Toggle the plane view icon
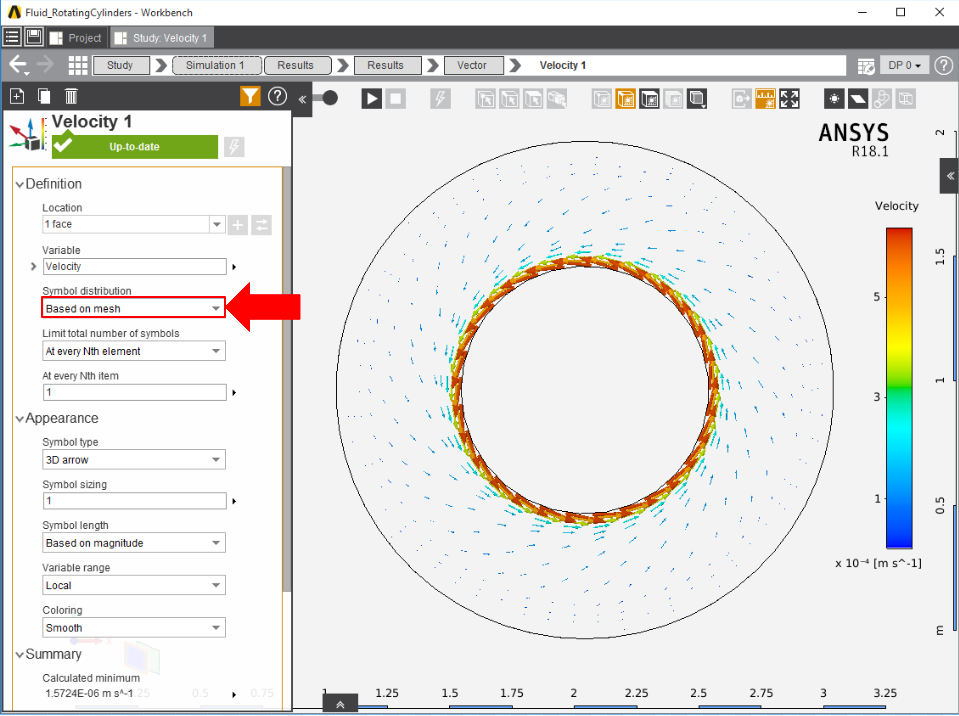Viewport: 959px width, 716px height. click(x=857, y=98)
